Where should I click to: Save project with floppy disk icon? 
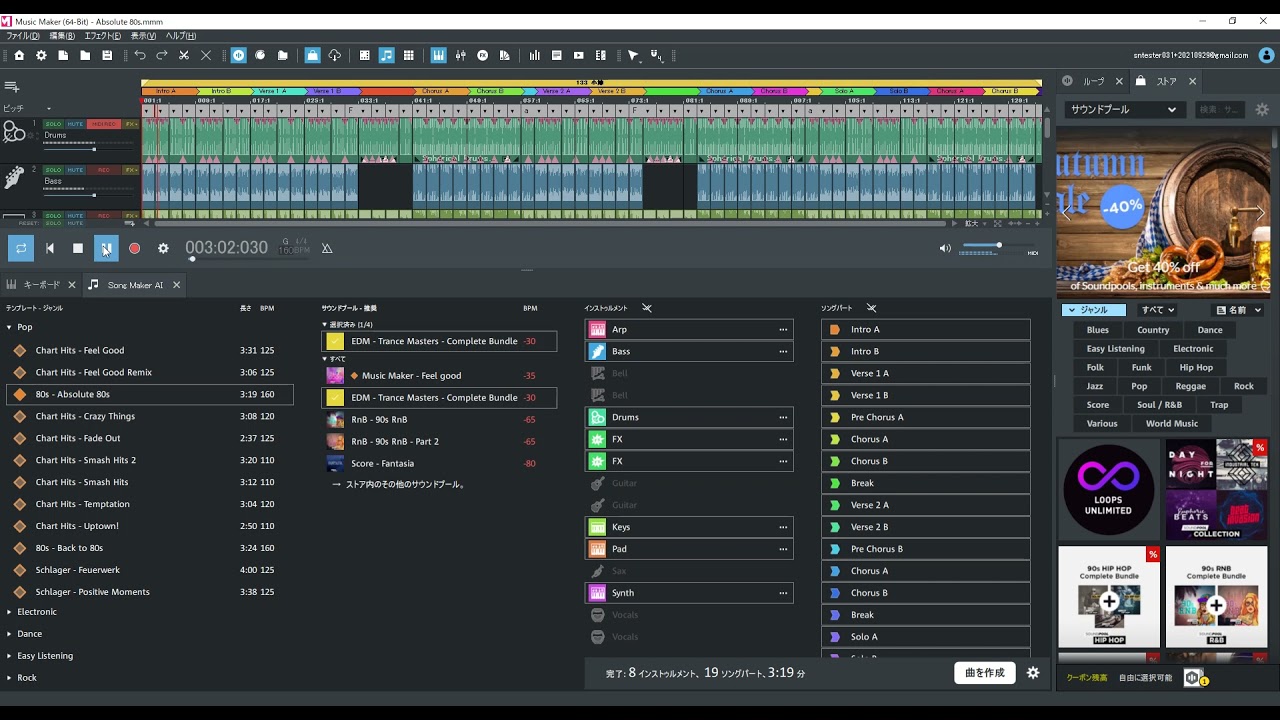tap(107, 55)
